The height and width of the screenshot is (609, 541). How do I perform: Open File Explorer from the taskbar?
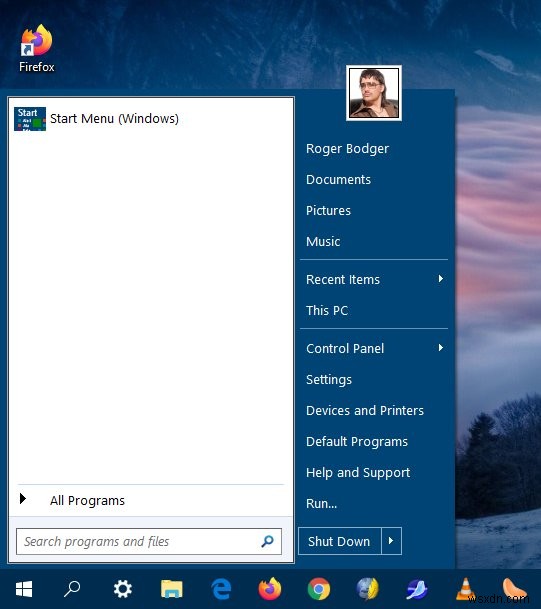click(x=172, y=589)
